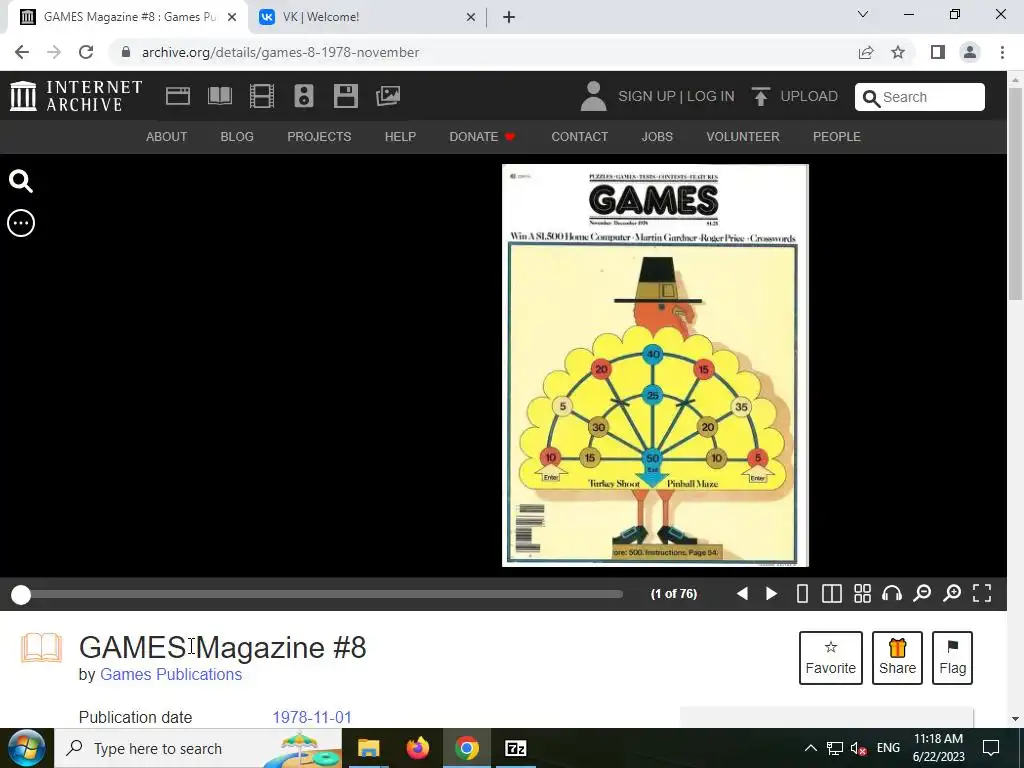The width and height of the screenshot is (1024, 768).
Task: Close the VK Welcome tab
Action: (471, 17)
